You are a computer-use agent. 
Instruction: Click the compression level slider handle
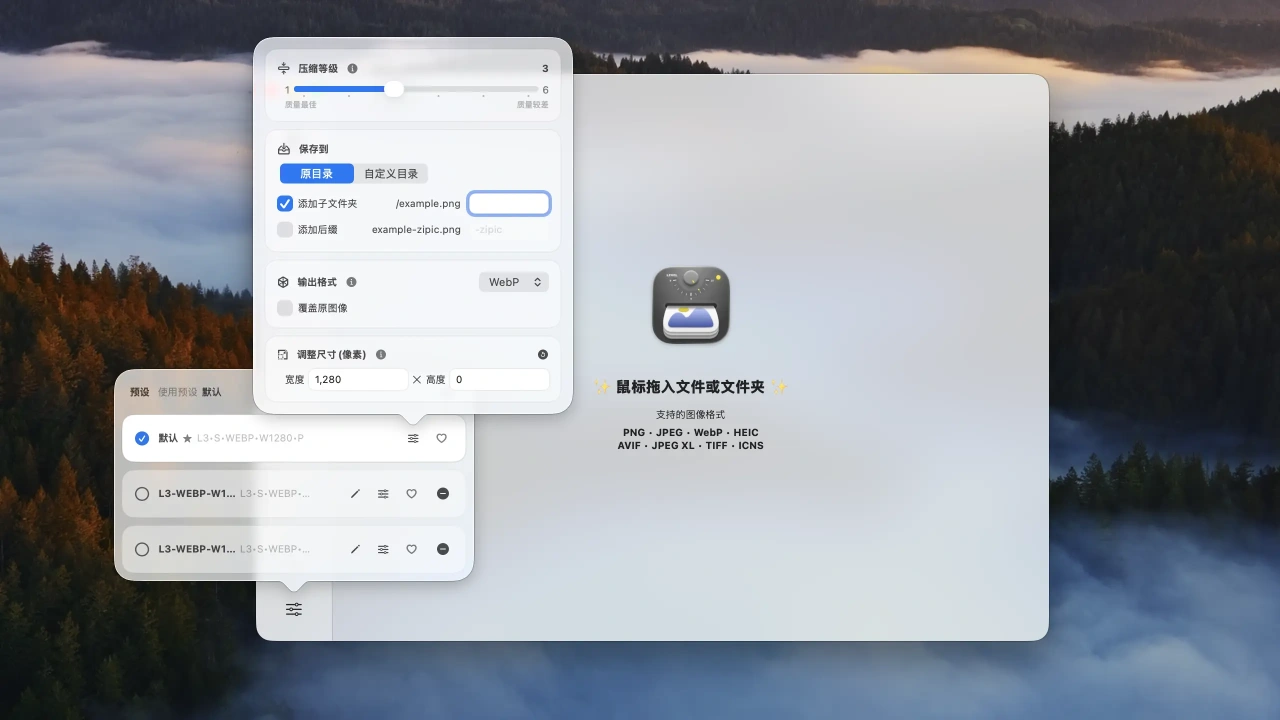tap(394, 89)
